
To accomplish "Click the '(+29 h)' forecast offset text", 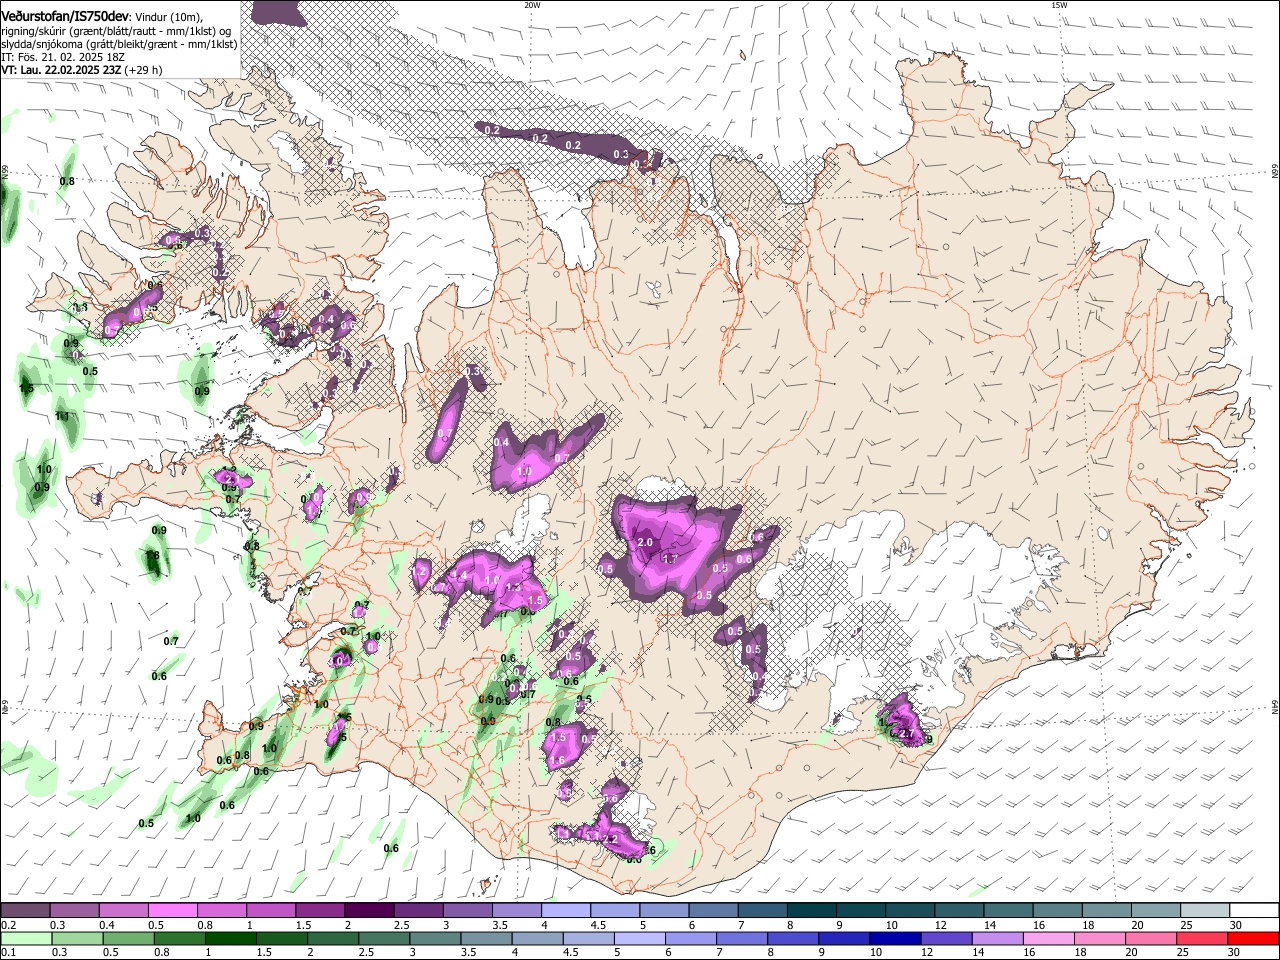I will point(143,70).
